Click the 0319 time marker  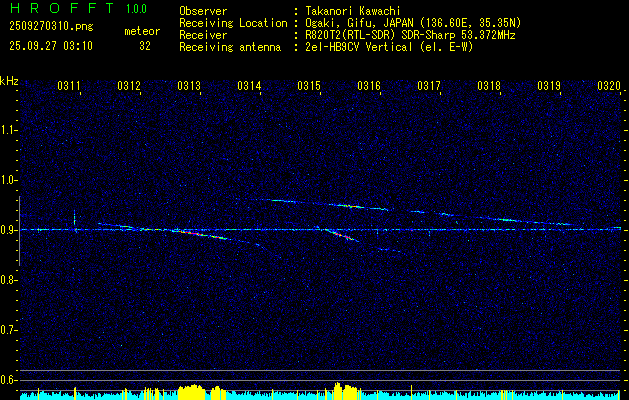[549, 85]
